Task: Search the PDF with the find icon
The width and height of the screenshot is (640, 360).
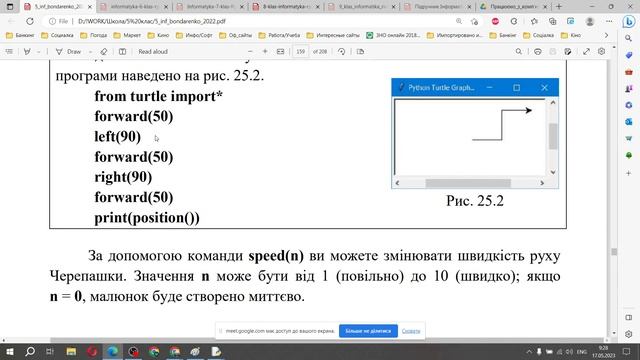Action: pyautogui.click(x=518, y=51)
